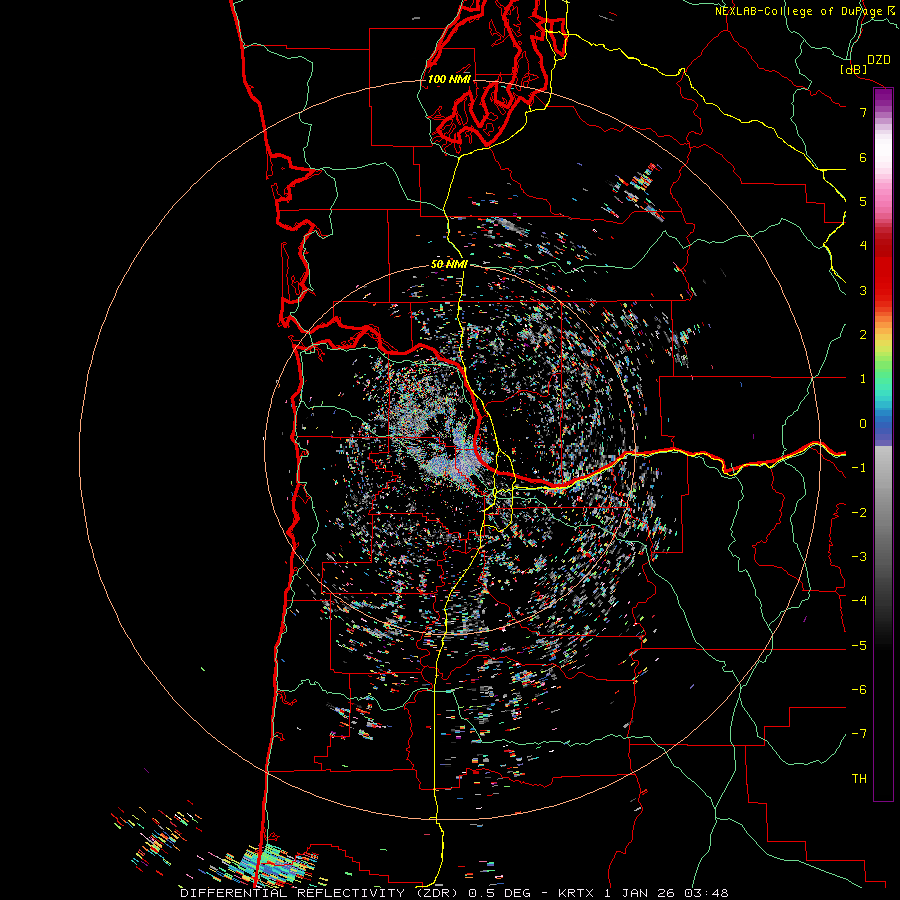Click the -5 value on the color scale

point(859,646)
